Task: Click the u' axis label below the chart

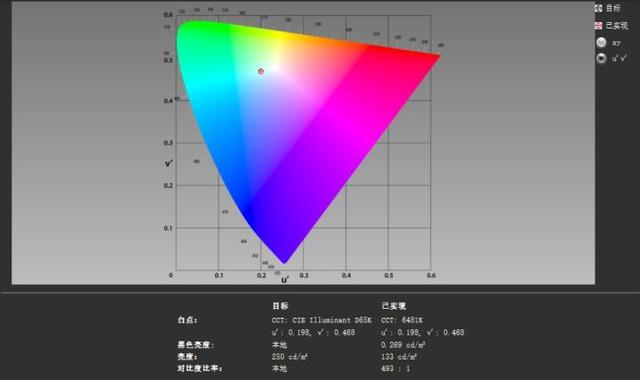Action: point(285,280)
